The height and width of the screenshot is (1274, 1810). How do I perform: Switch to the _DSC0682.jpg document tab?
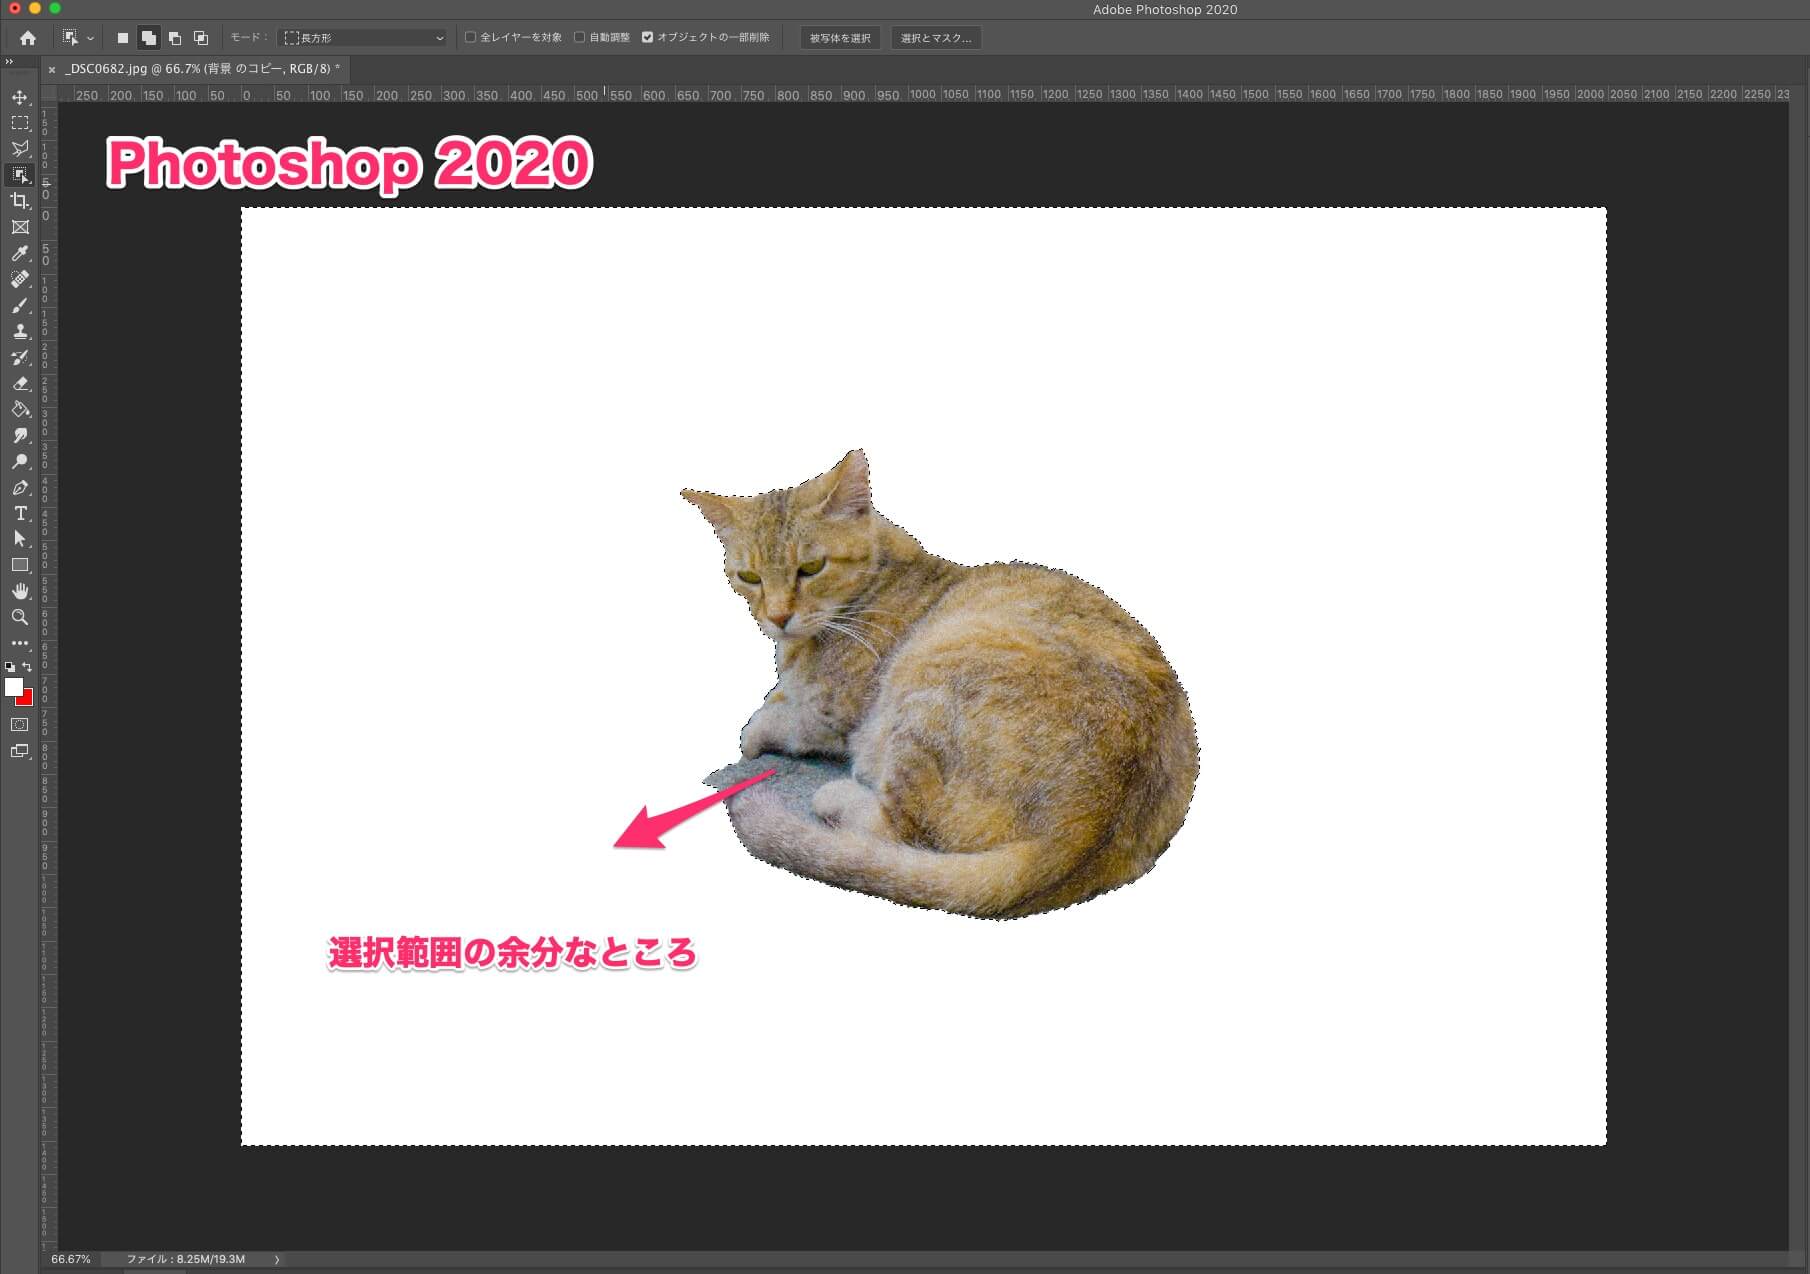[x=202, y=69]
